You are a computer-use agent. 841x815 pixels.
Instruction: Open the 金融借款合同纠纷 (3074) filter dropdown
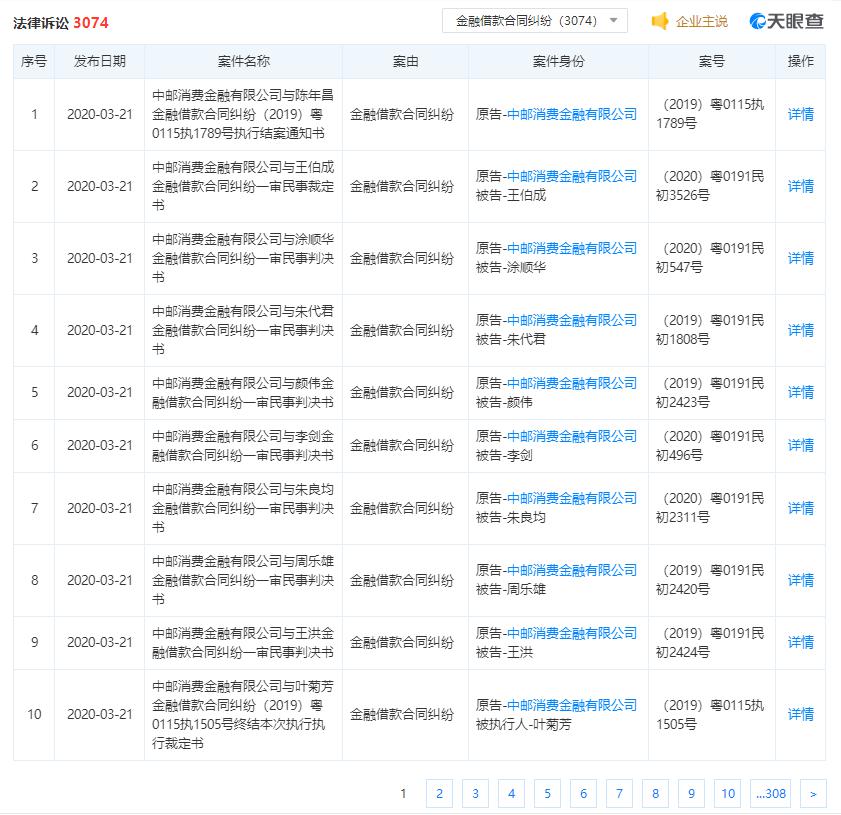point(534,21)
